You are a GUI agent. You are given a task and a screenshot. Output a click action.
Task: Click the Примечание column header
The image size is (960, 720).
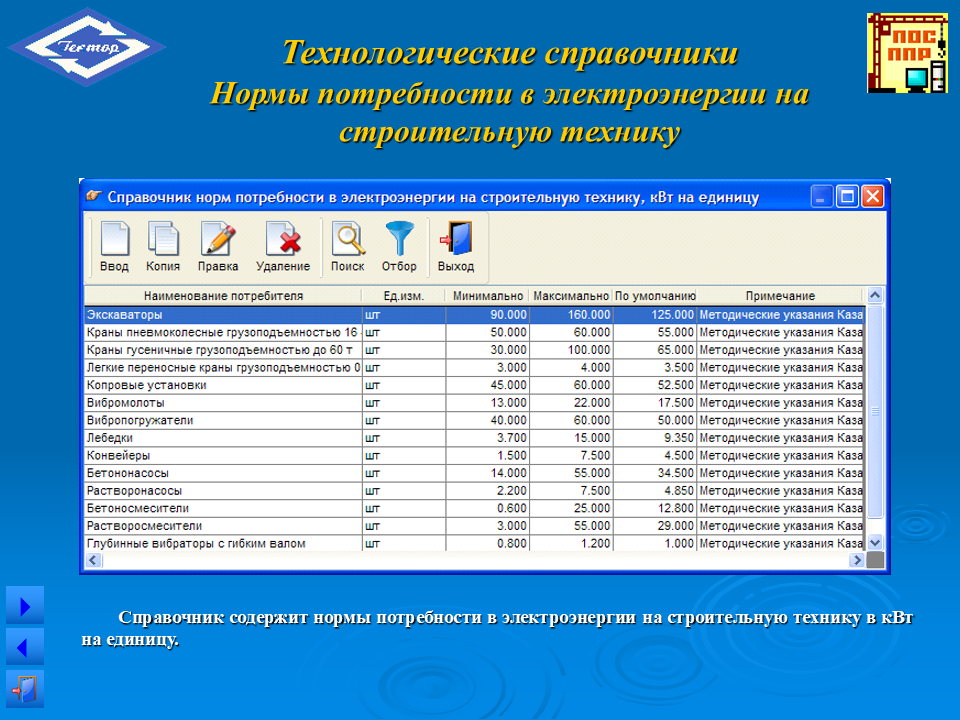780,296
